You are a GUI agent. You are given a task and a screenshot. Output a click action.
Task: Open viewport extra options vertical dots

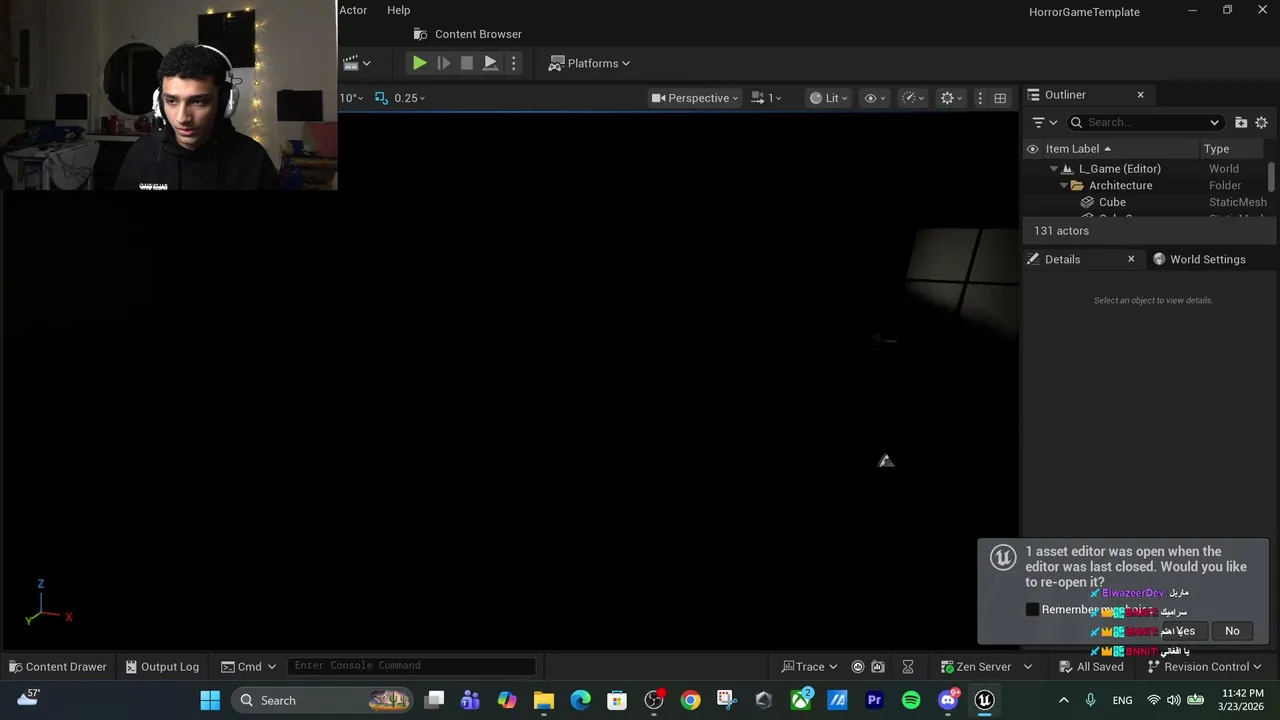(980, 98)
